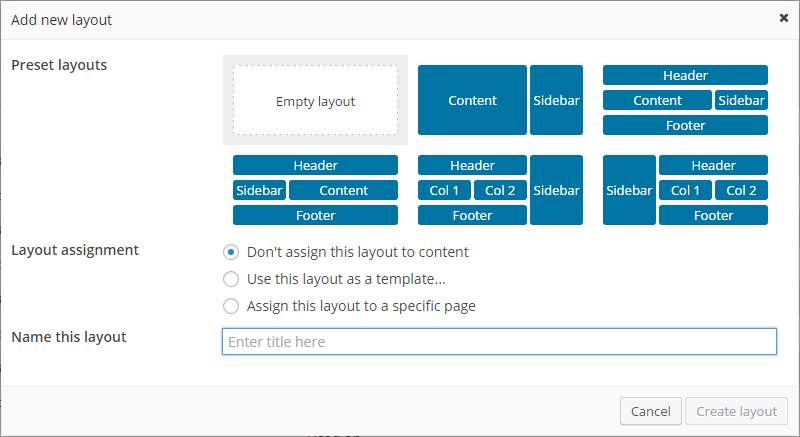Select the Header, Sidebar, Content, Footer preset
The image size is (800, 437).
[x=315, y=190]
